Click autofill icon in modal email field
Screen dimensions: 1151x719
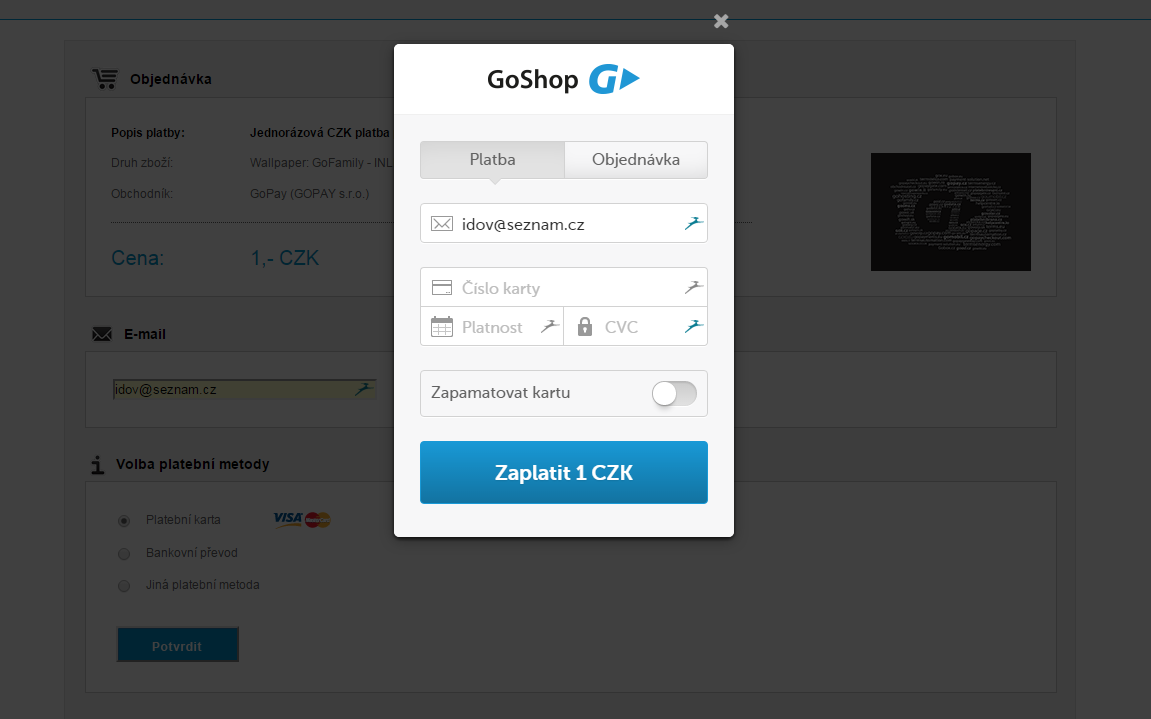point(694,223)
